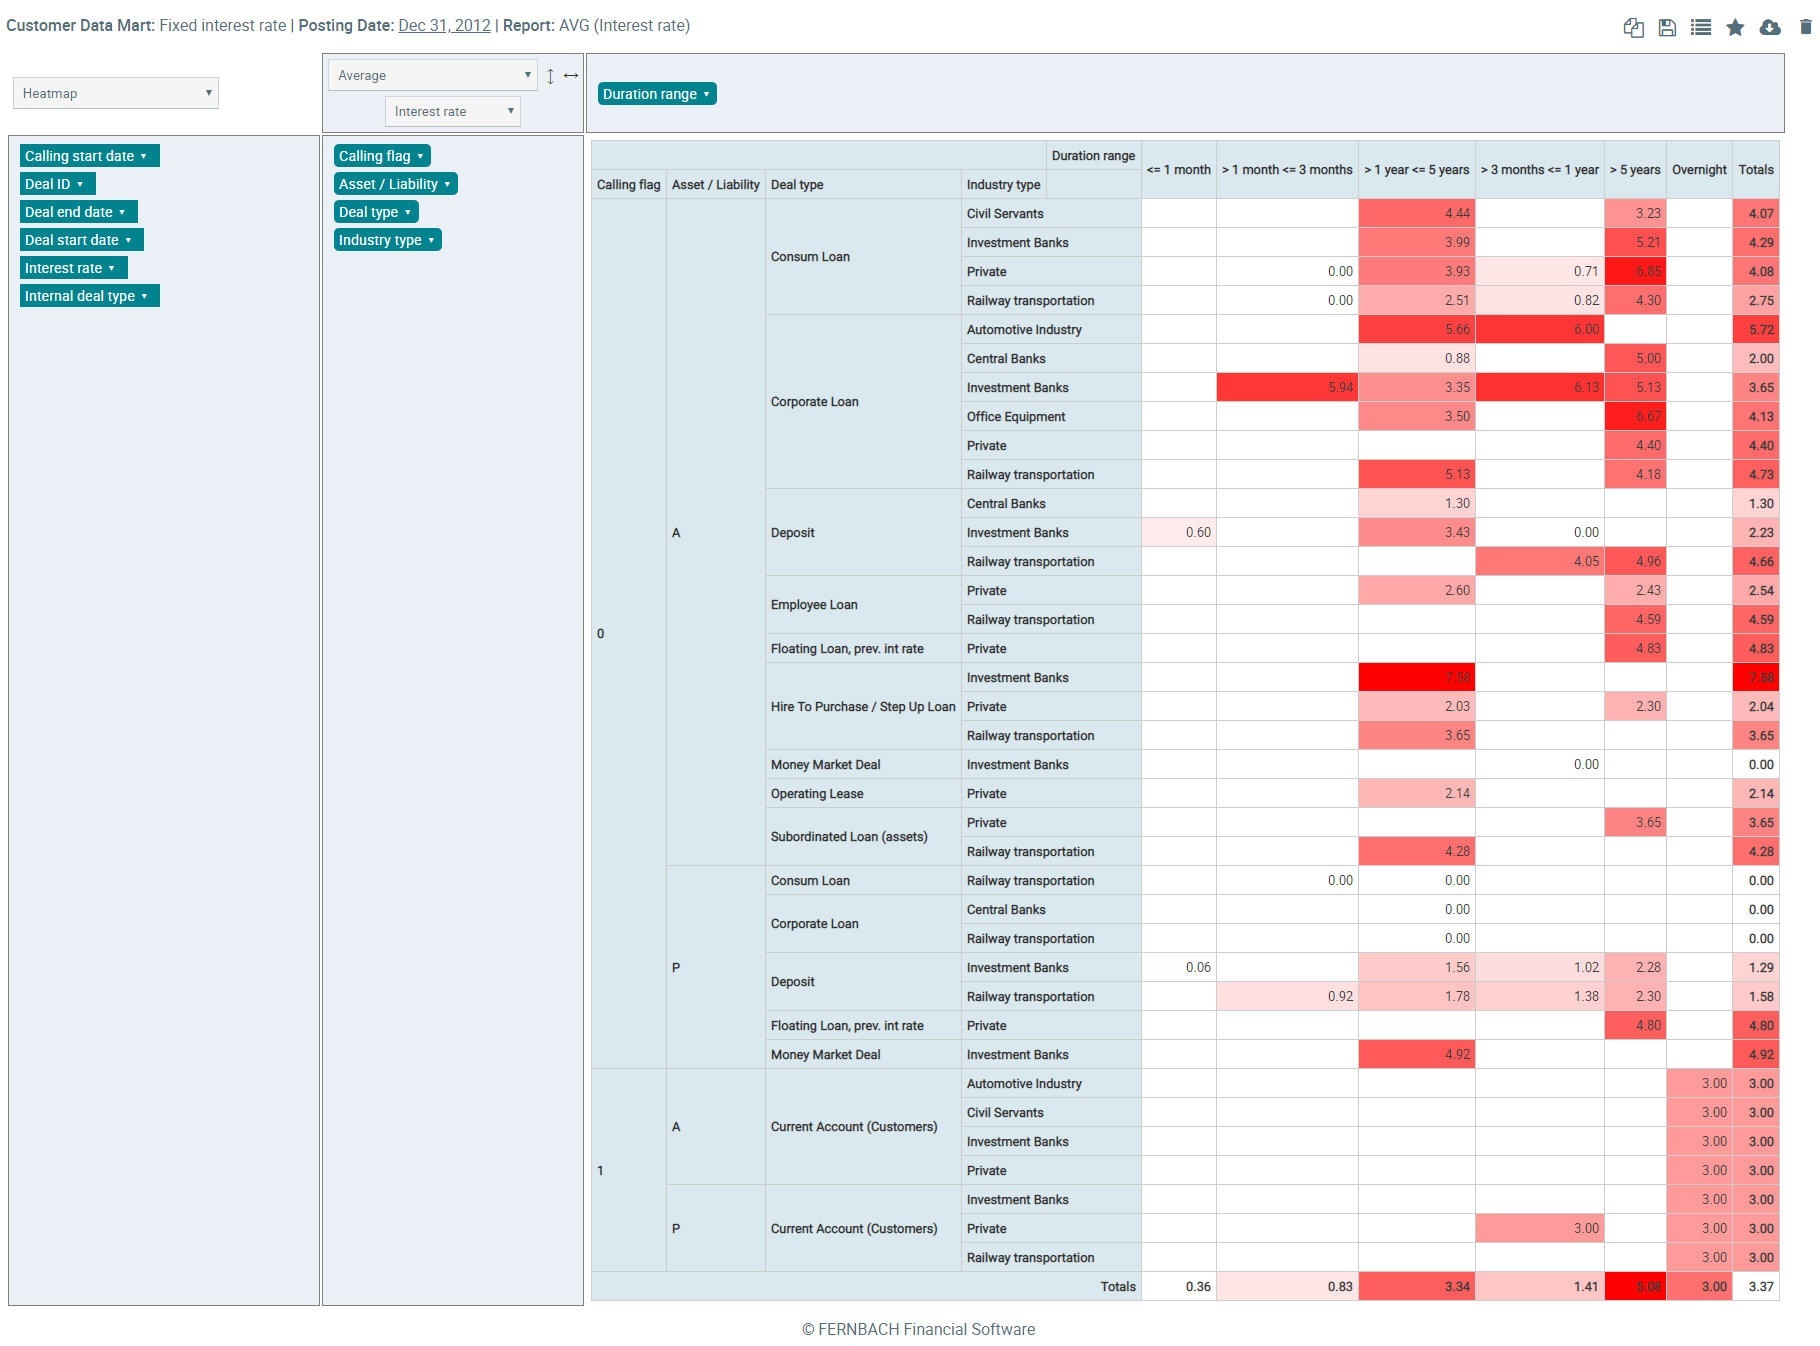Click the horizontal column sort arrow
The height and width of the screenshot is (1346, 1820).
(571, 76)
